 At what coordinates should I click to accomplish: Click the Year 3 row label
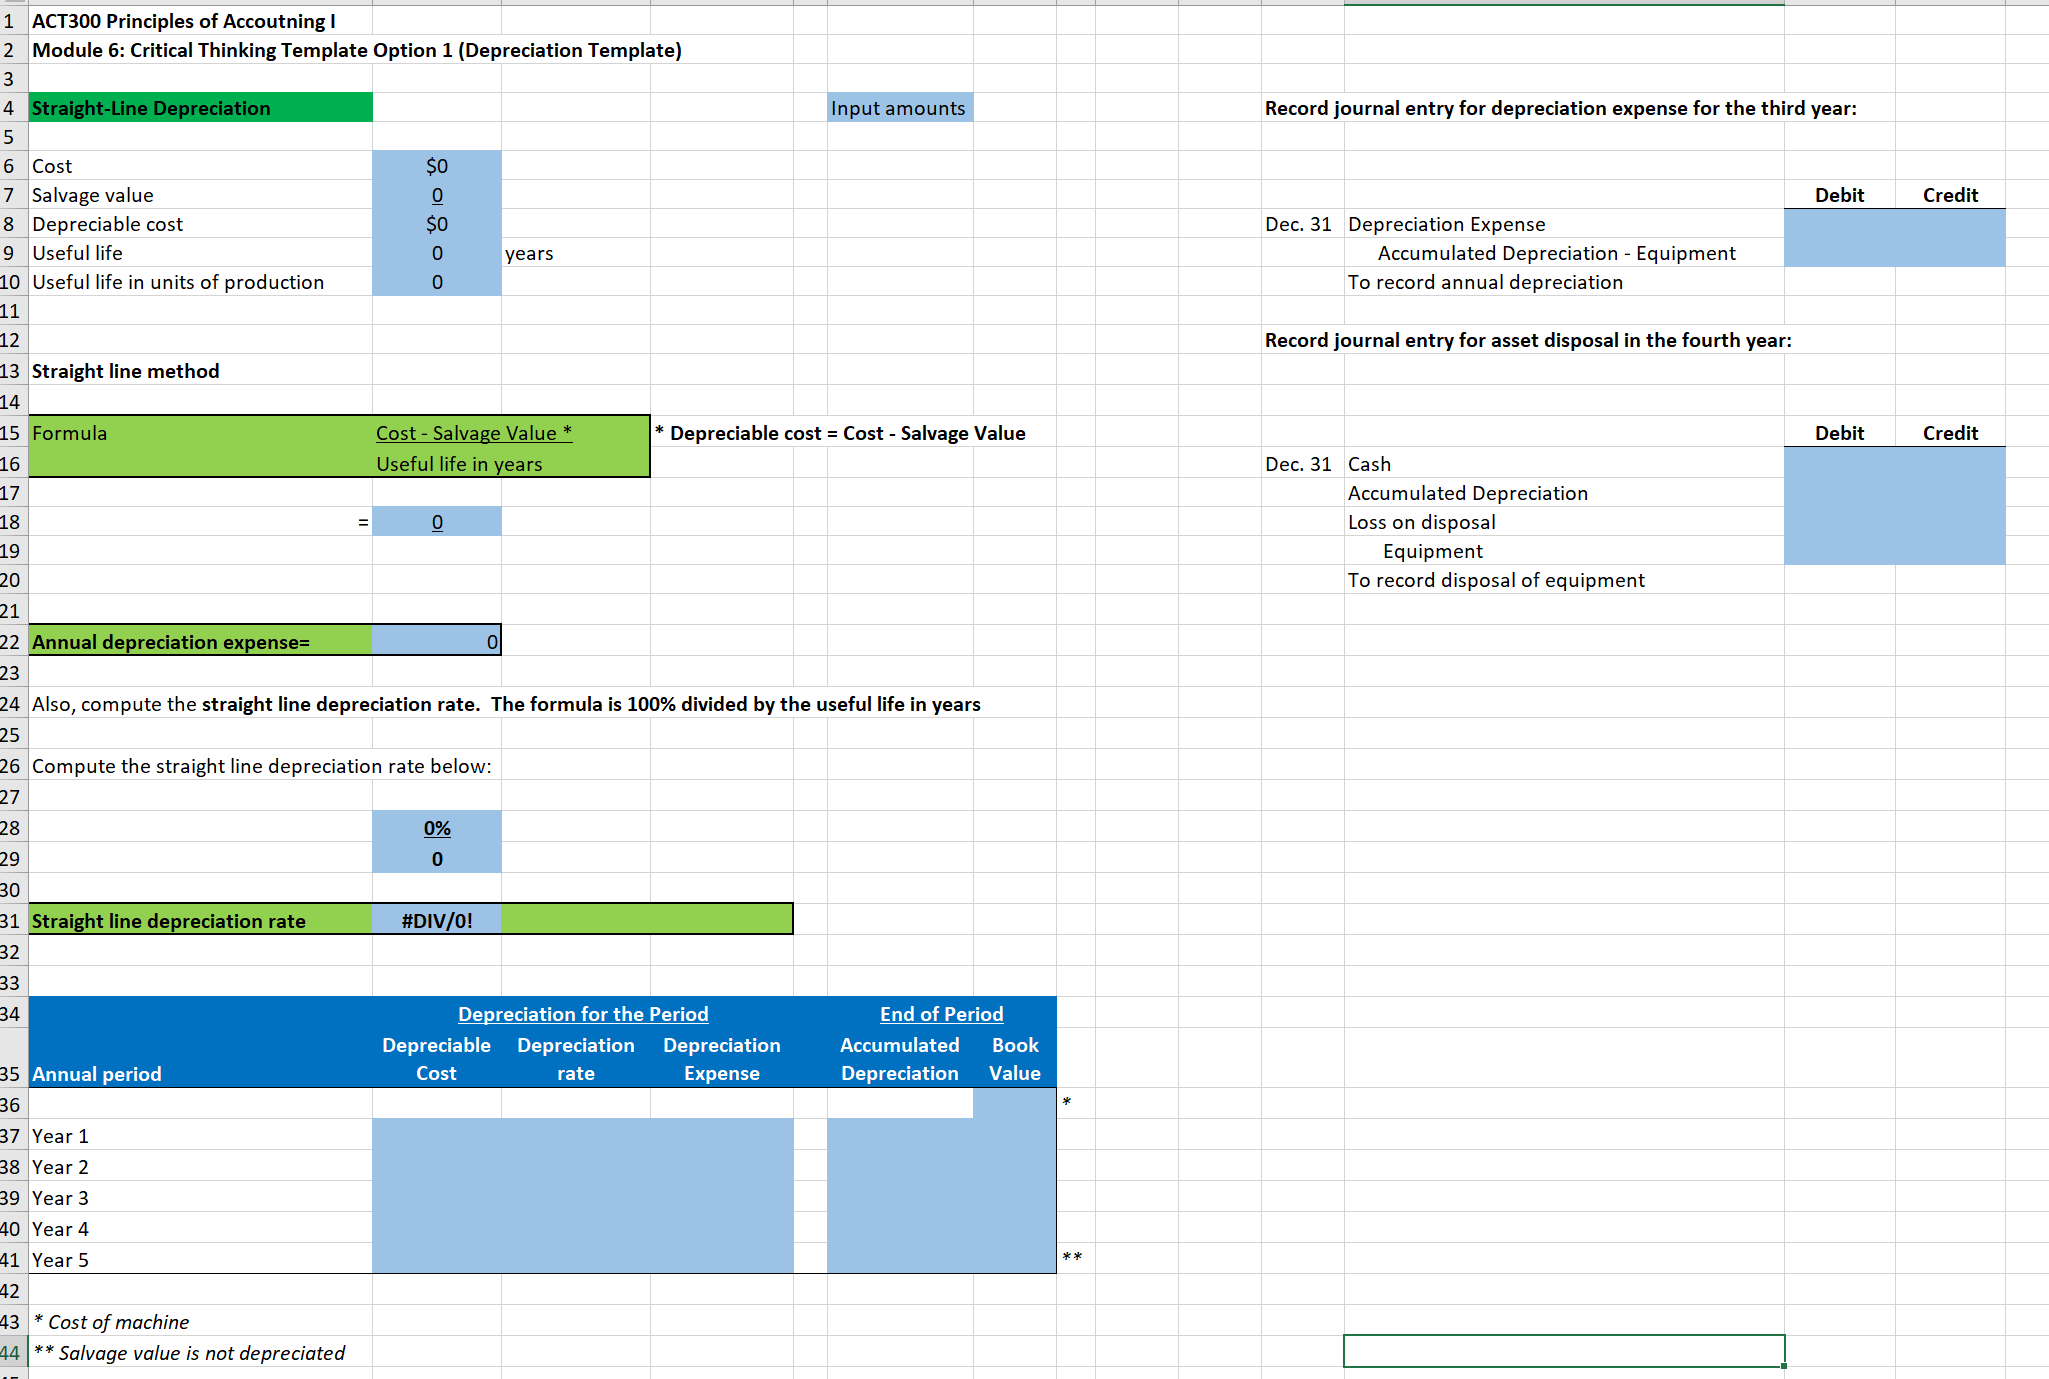[x=60, y=1198]
